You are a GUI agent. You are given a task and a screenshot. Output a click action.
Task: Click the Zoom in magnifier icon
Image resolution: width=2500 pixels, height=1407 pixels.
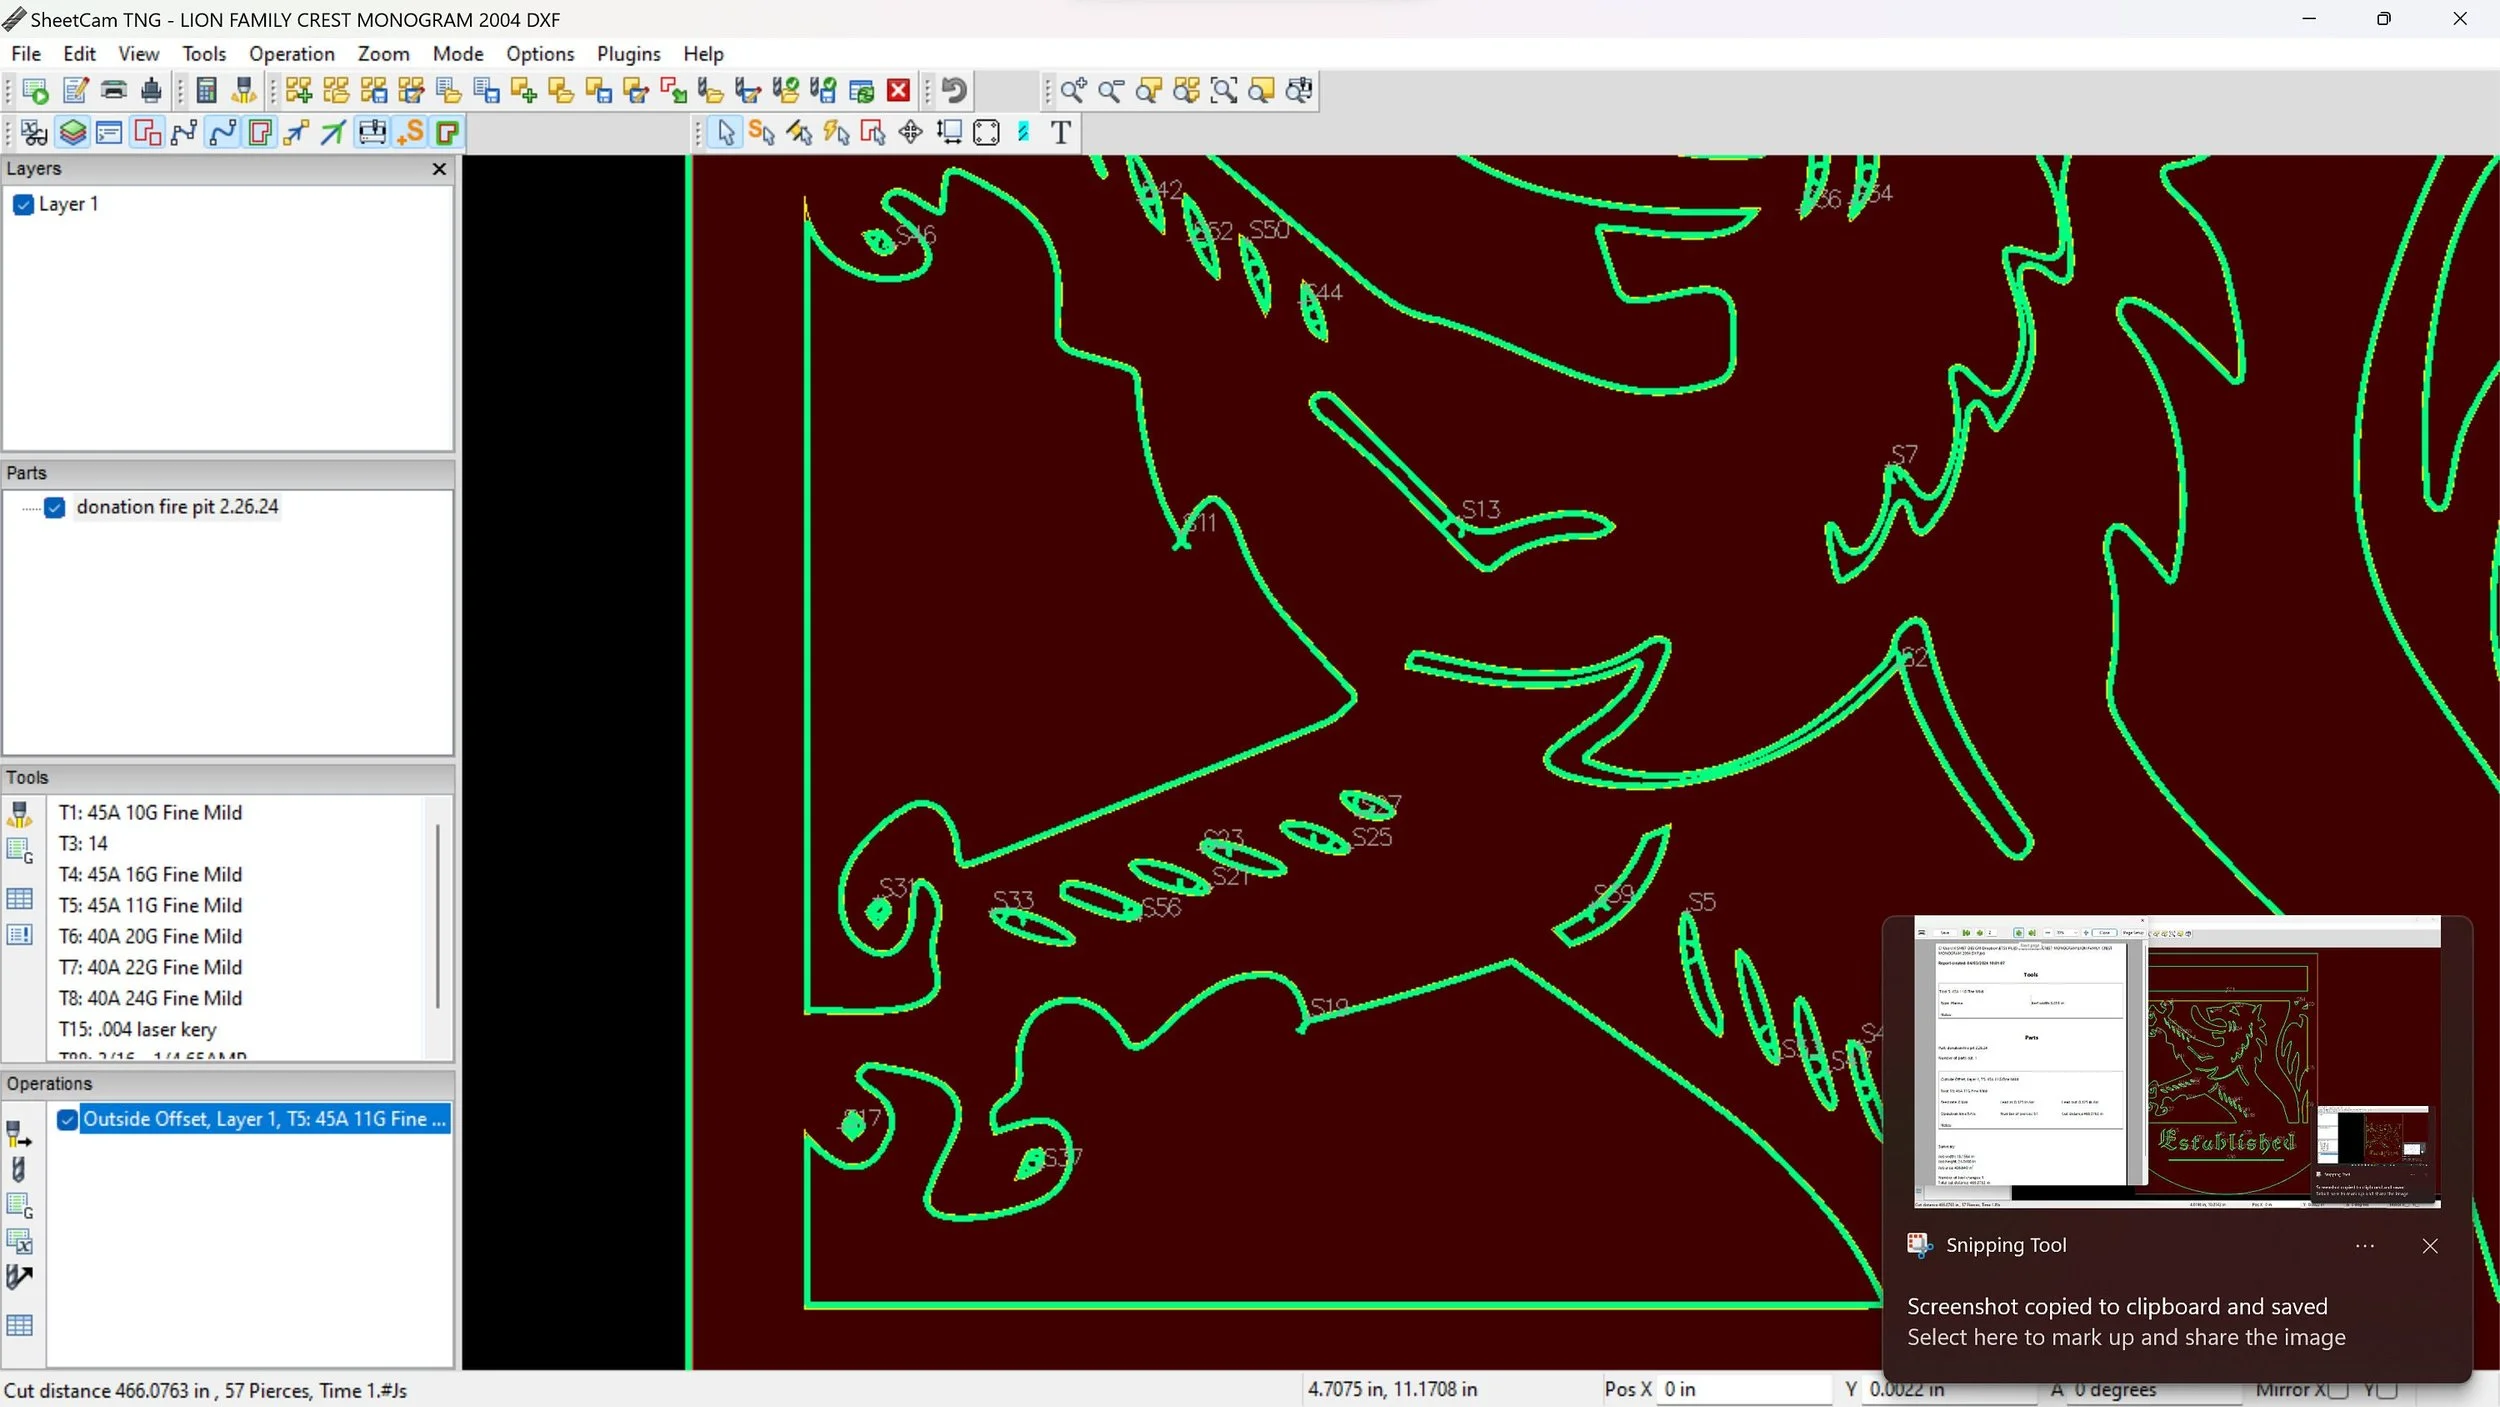[1073, 91]
